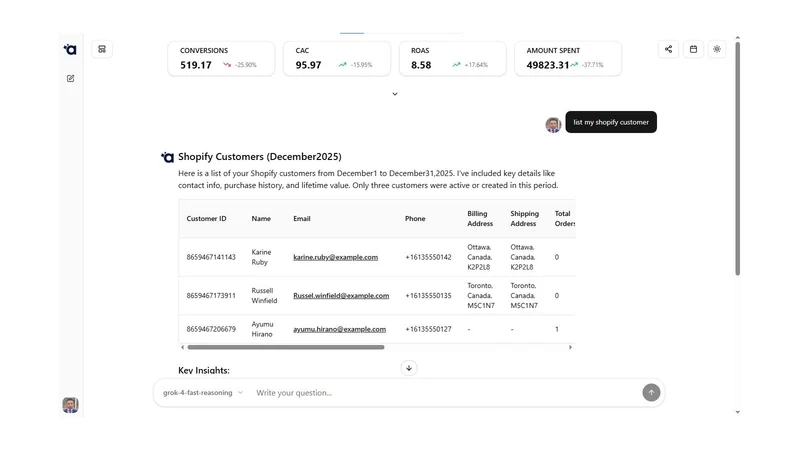Toggle light/dark theme sun icon
The image size is (800, 450).
717,49
